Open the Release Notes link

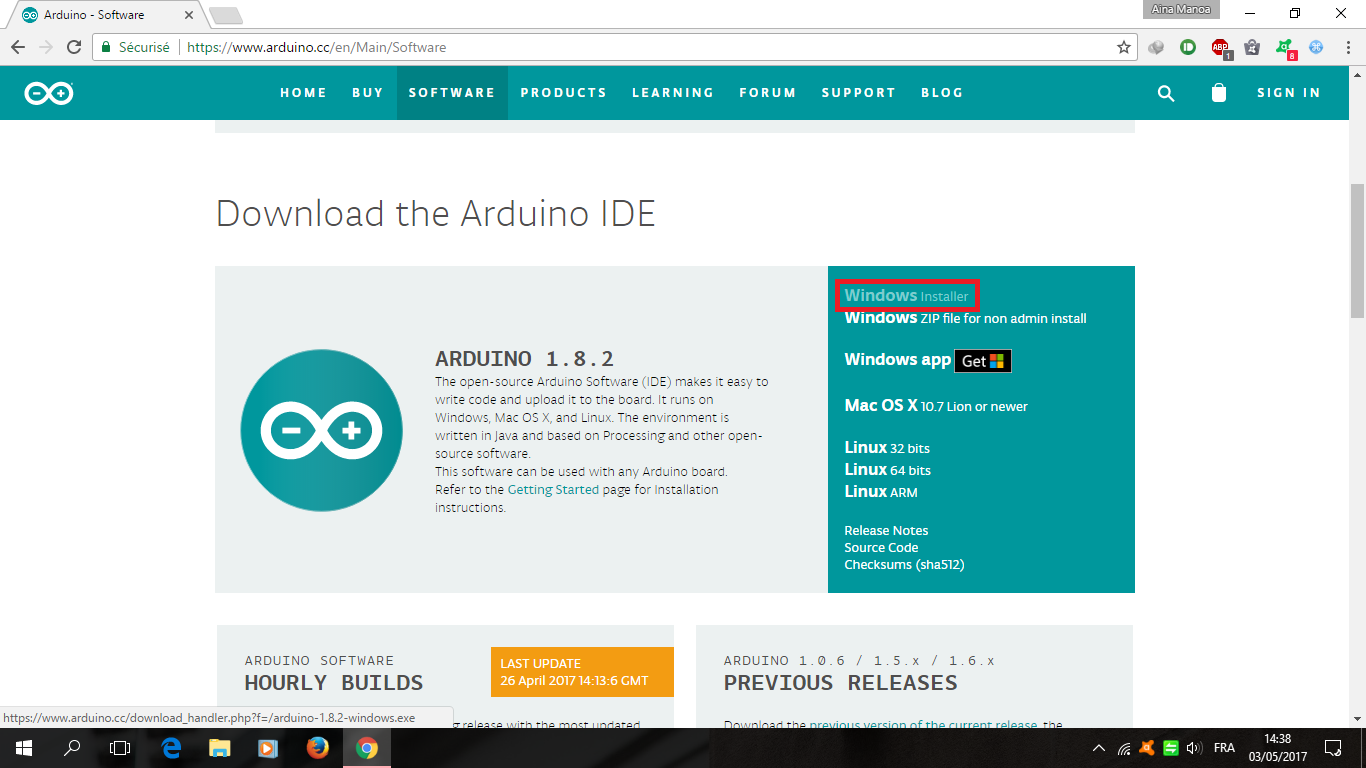tap(886, 530)
